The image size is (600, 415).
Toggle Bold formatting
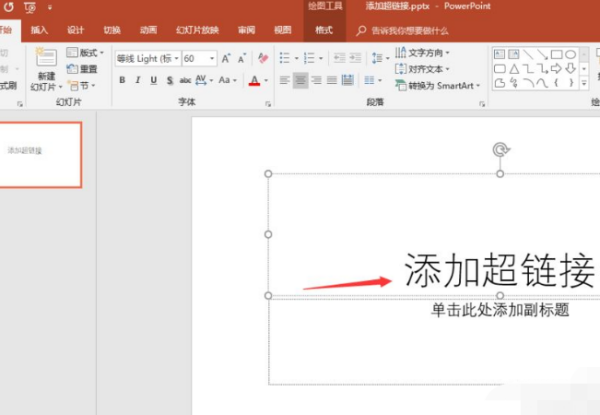(x=123, y=80)
